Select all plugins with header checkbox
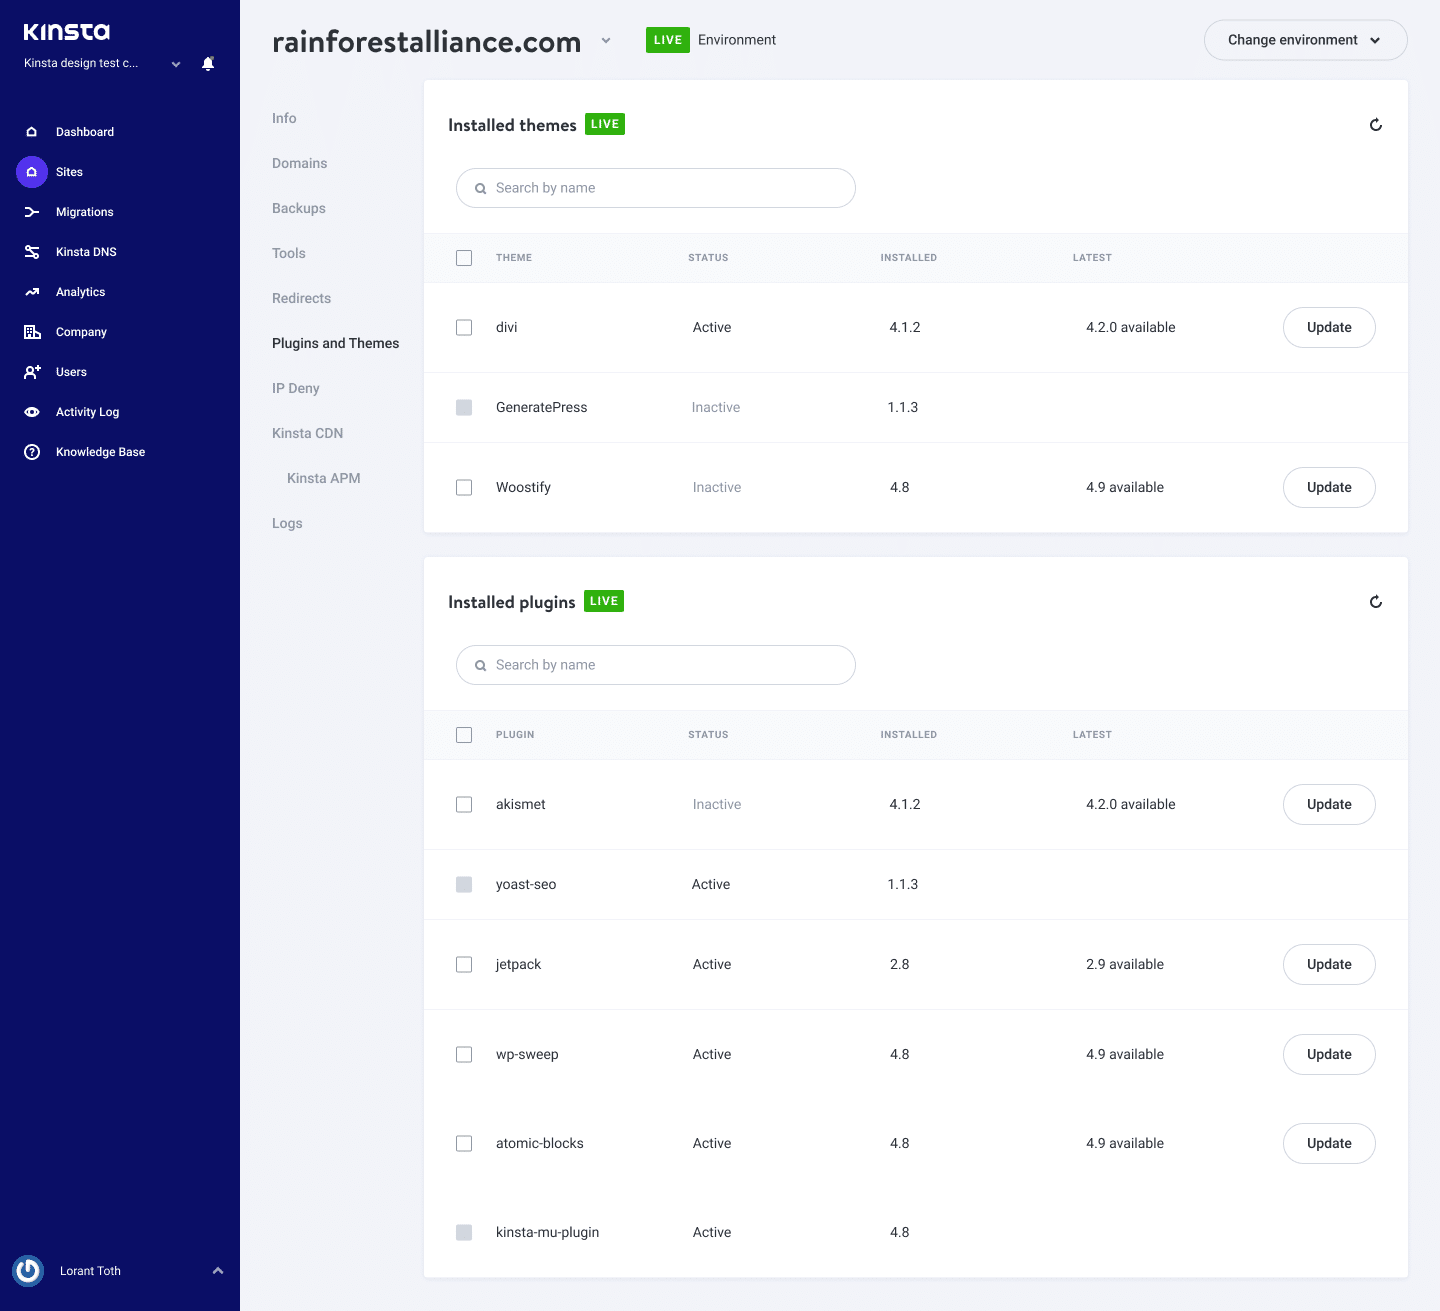Viewport: 1440px width, 1311px height. pos(464,735)
